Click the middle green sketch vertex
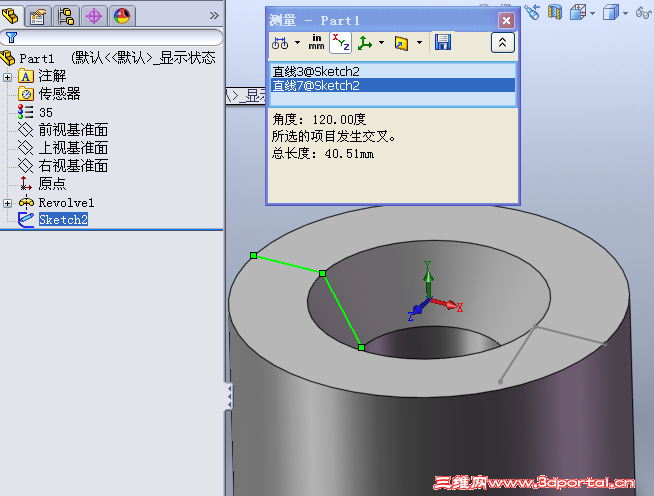 pos(322,273)
